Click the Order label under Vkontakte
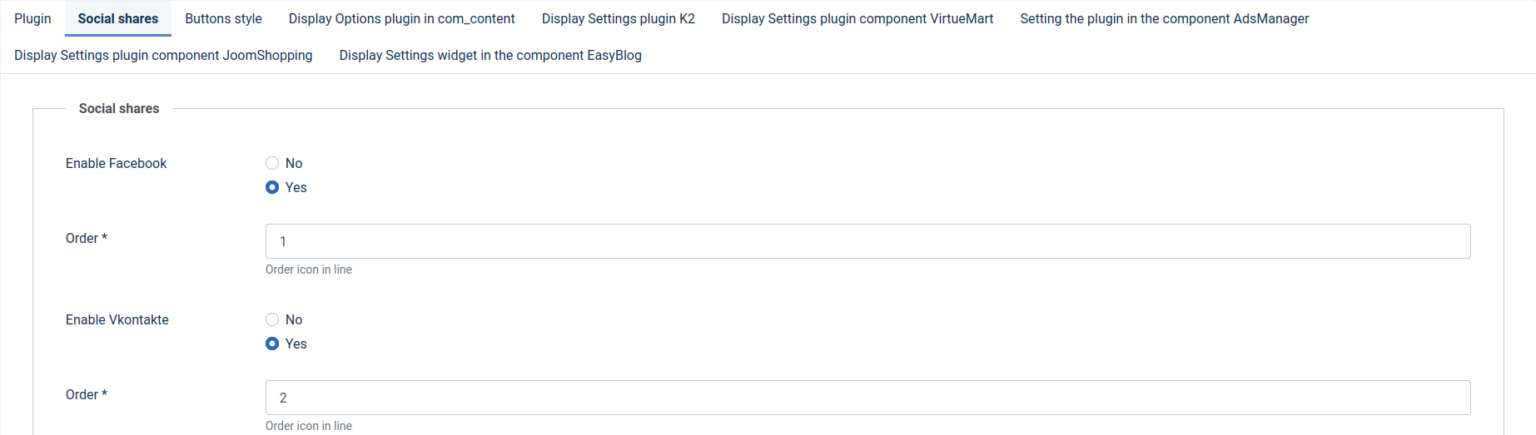This screenshot has height=435, width=1536. click(x=86, y=395)
